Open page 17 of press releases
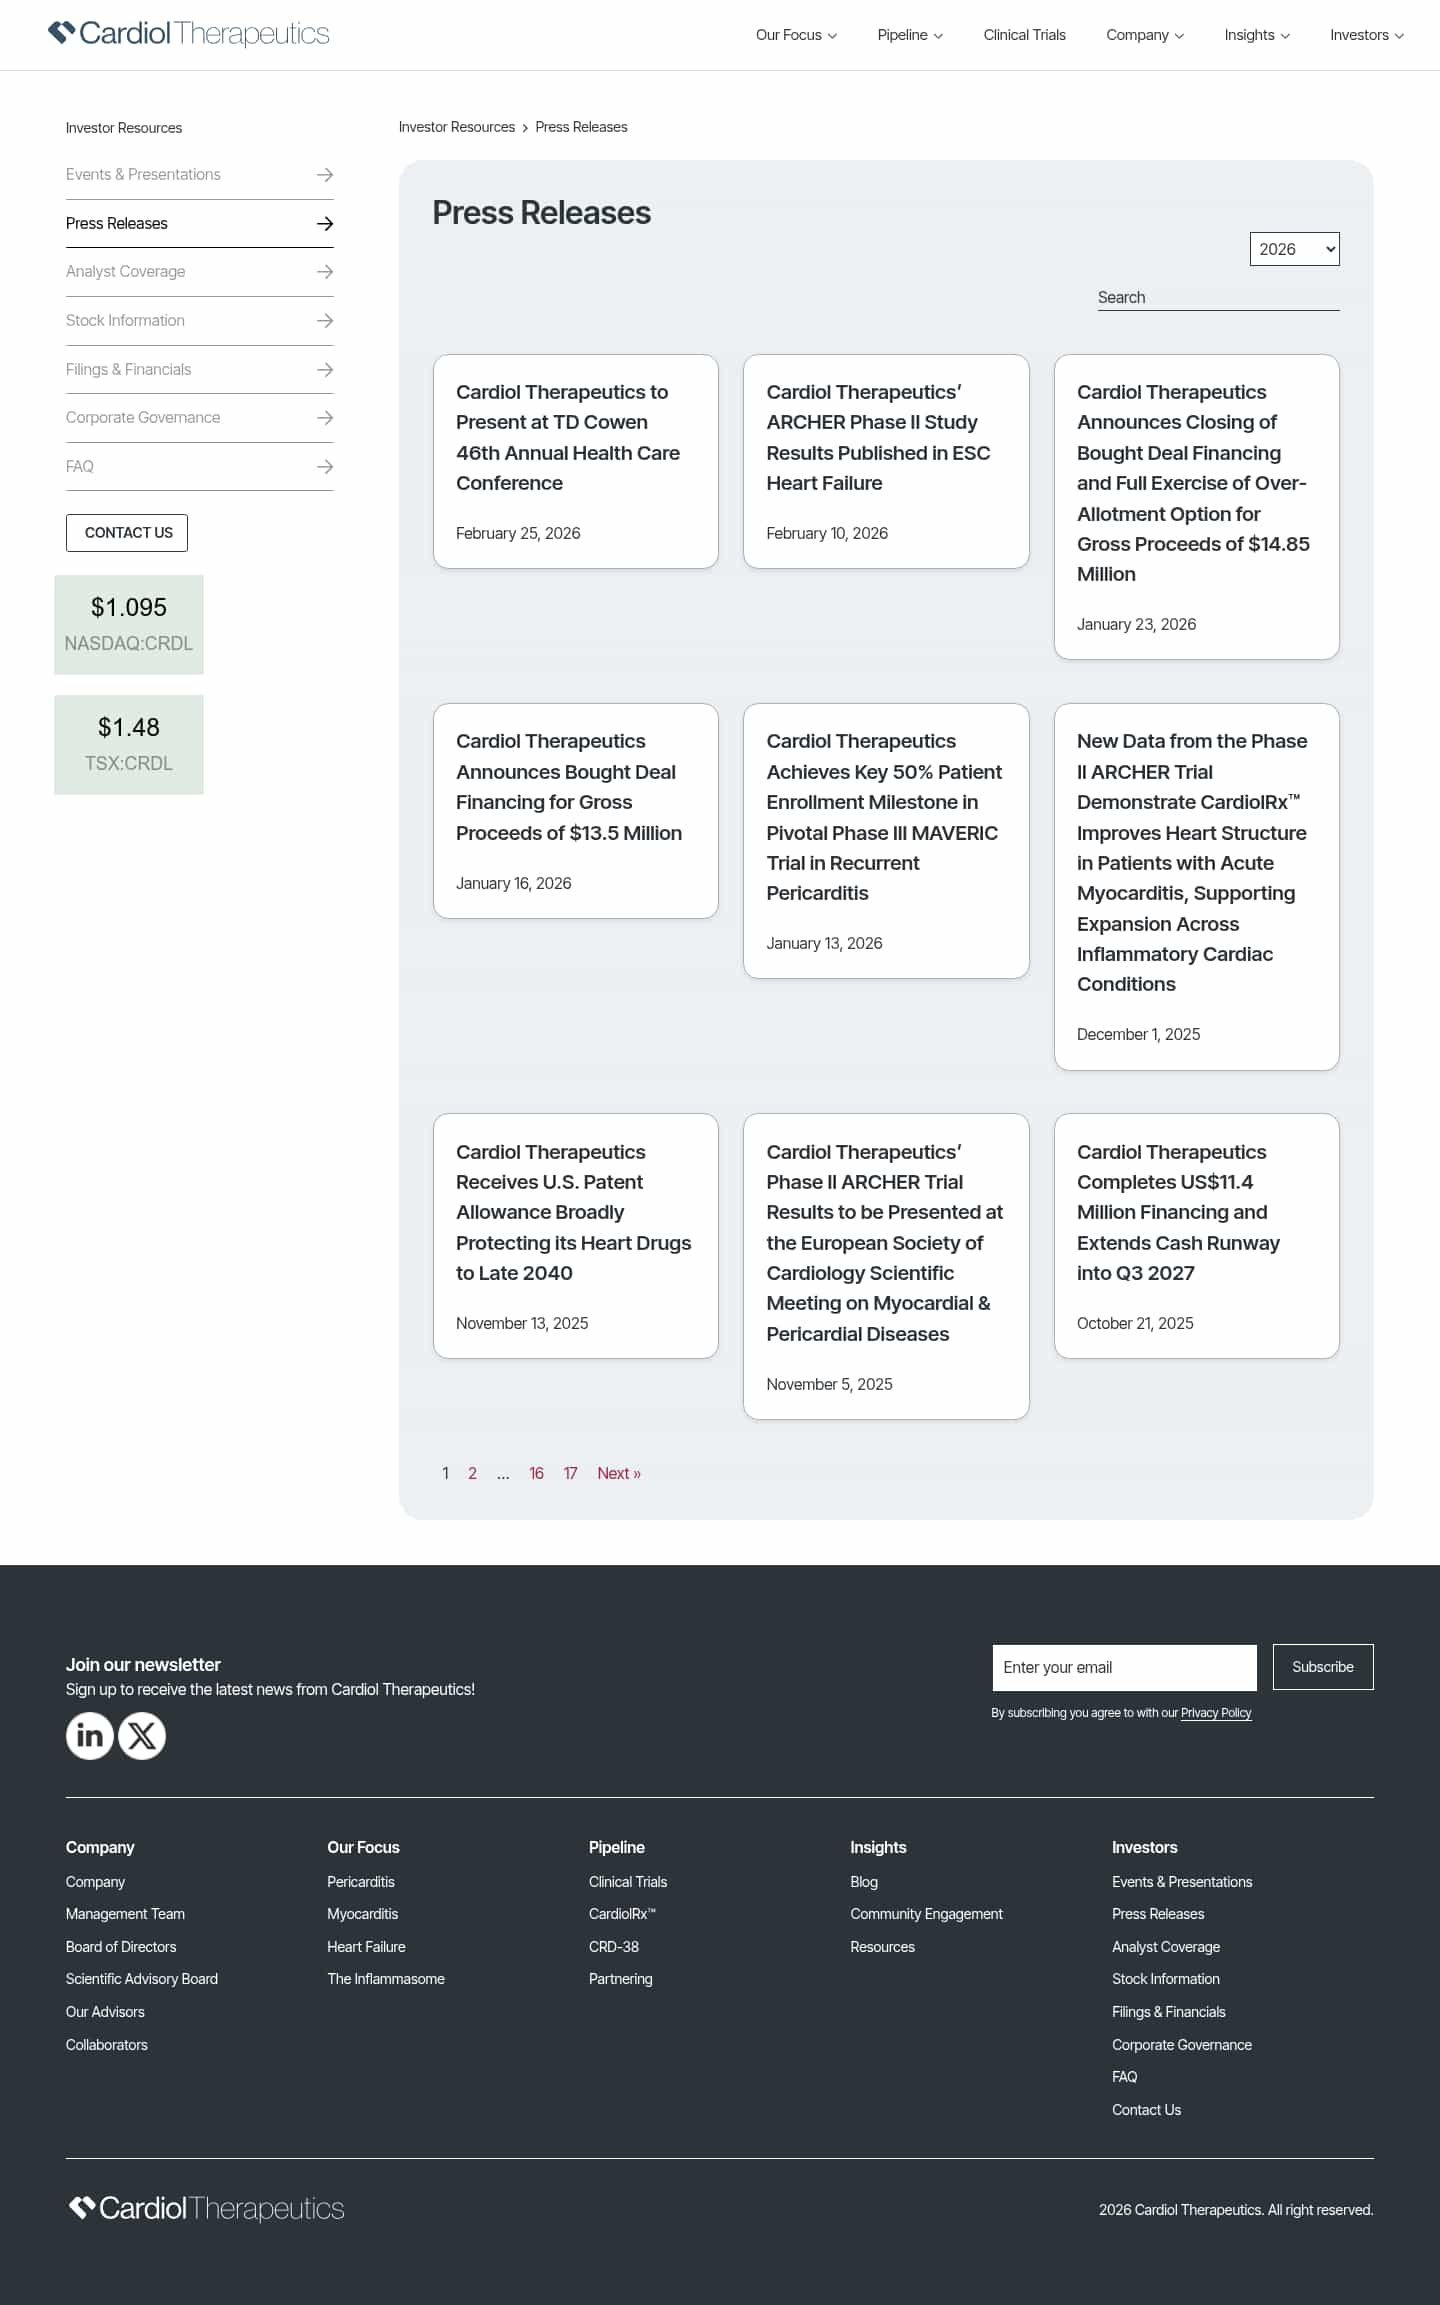This screenshot has width=1440, height=2305. point(570,1473)
